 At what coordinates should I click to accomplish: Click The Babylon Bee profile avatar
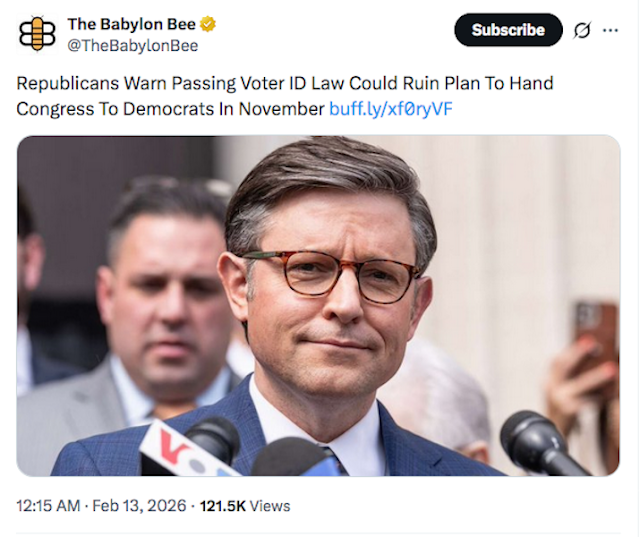[x=38, y=33]
